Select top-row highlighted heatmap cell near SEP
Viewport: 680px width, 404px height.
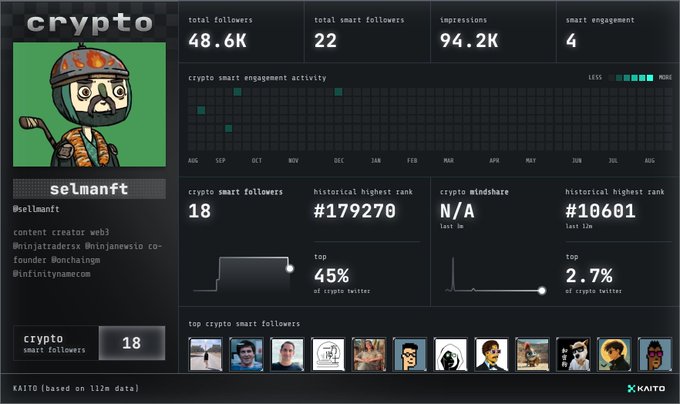[x=237, y=92]
